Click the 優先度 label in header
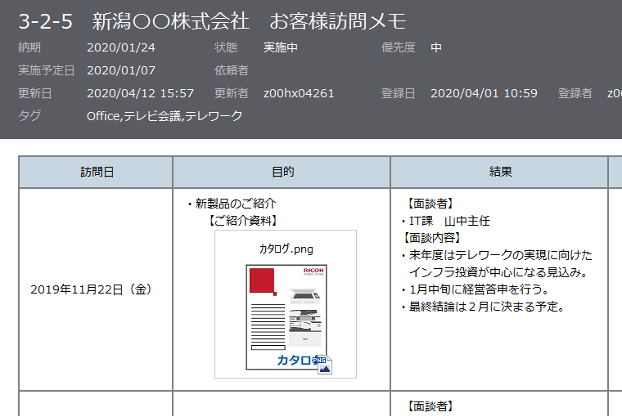This screenshot has width=622, height=416. 398,48
